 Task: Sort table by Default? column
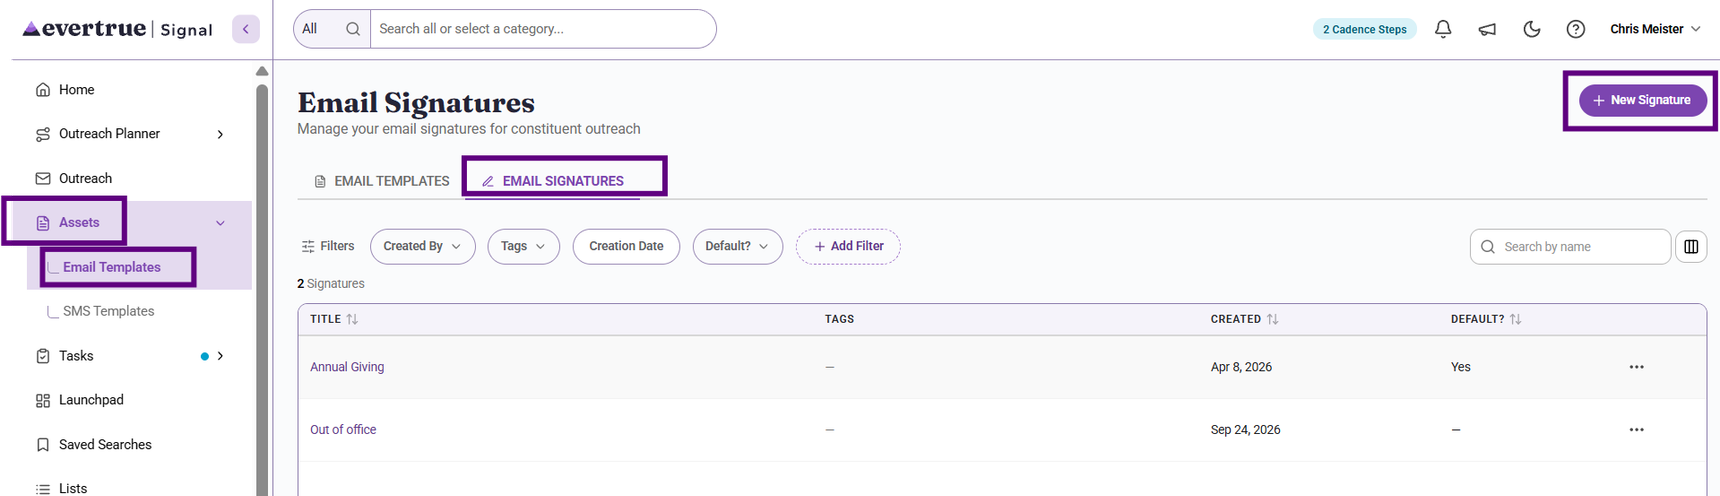tap(1486, 319)
